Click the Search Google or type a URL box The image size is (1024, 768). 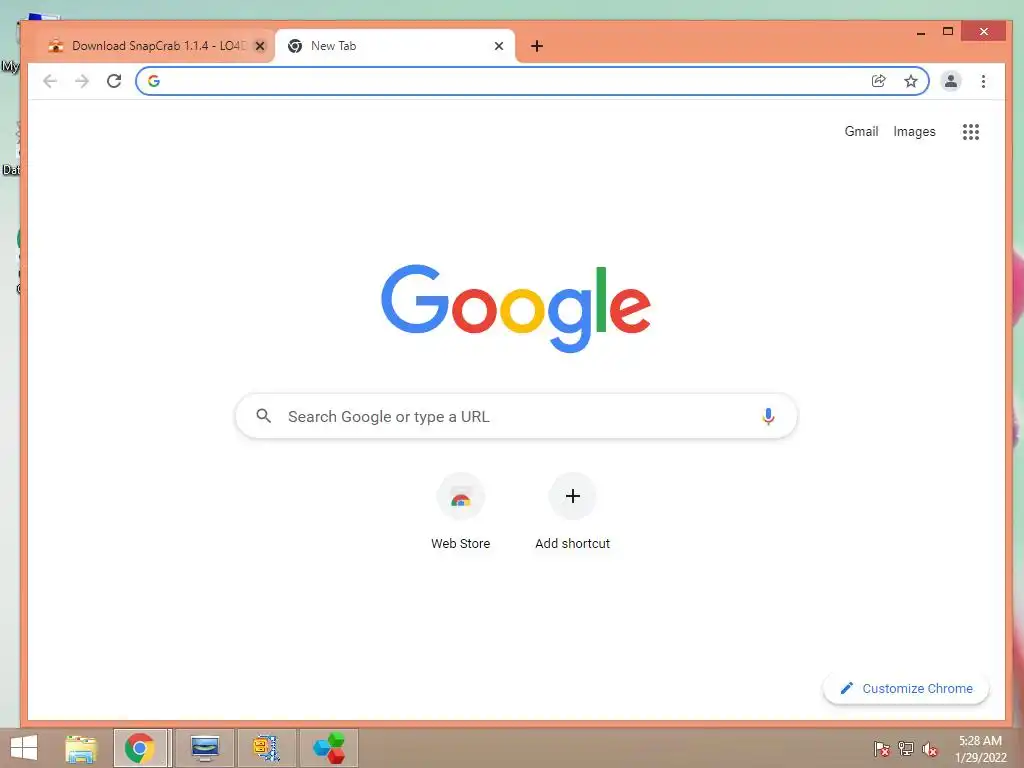pos(516,416)
